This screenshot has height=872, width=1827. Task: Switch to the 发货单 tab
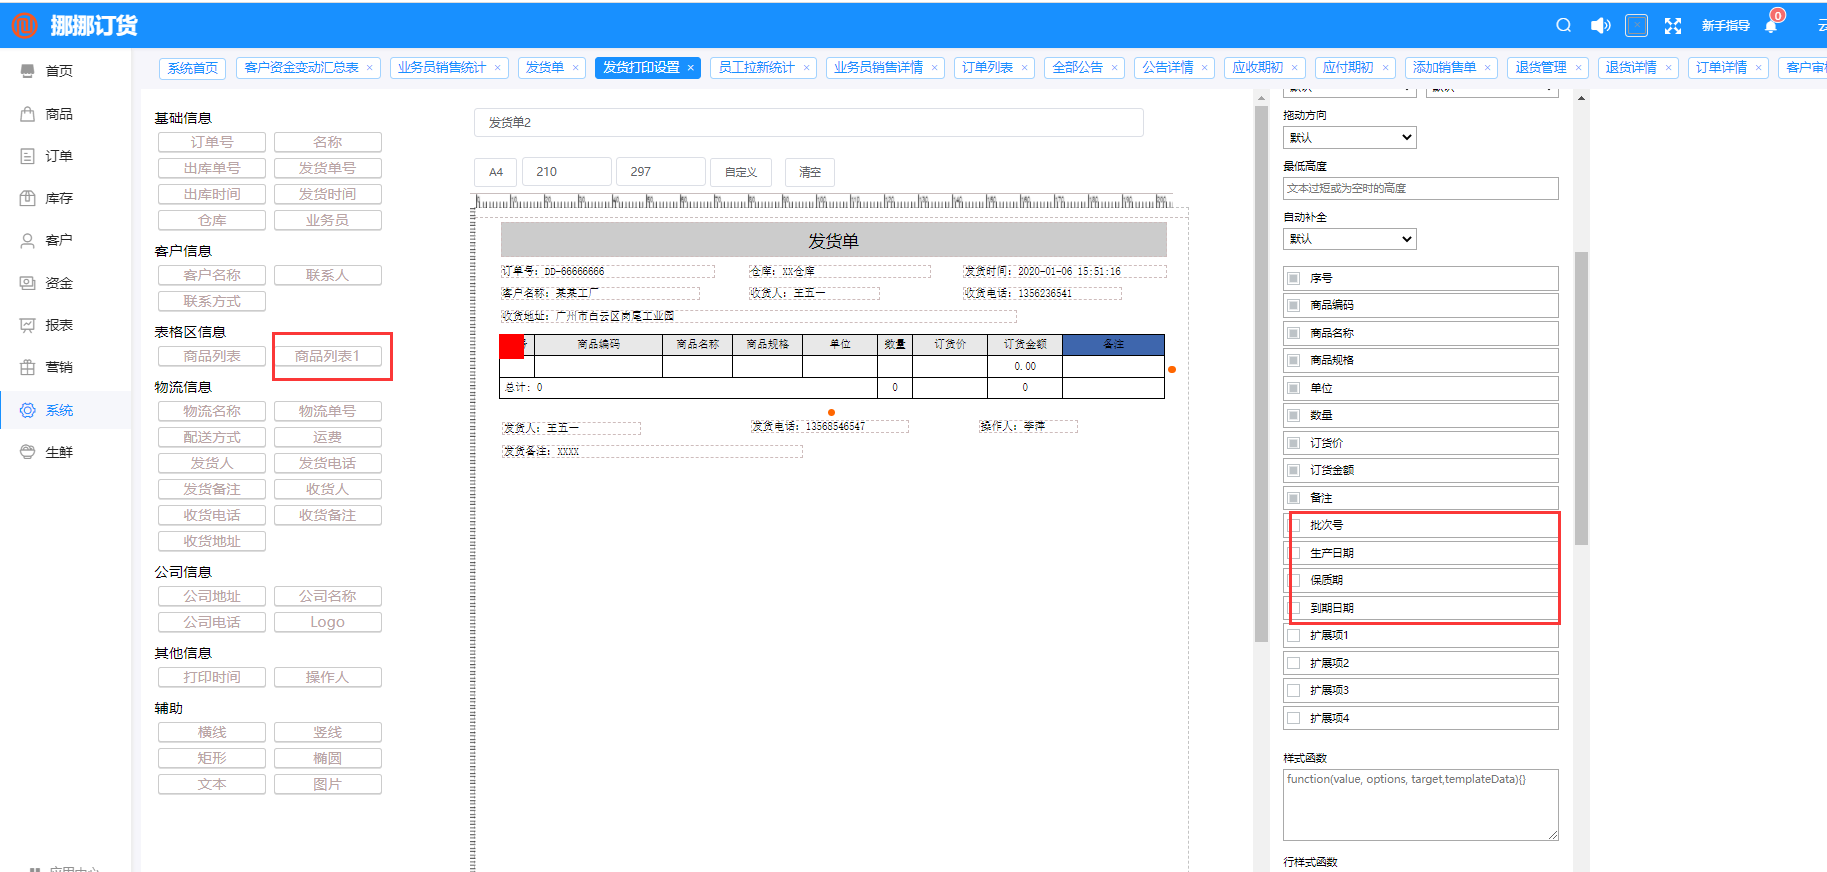pyautogui.click(x=545, y=67)
